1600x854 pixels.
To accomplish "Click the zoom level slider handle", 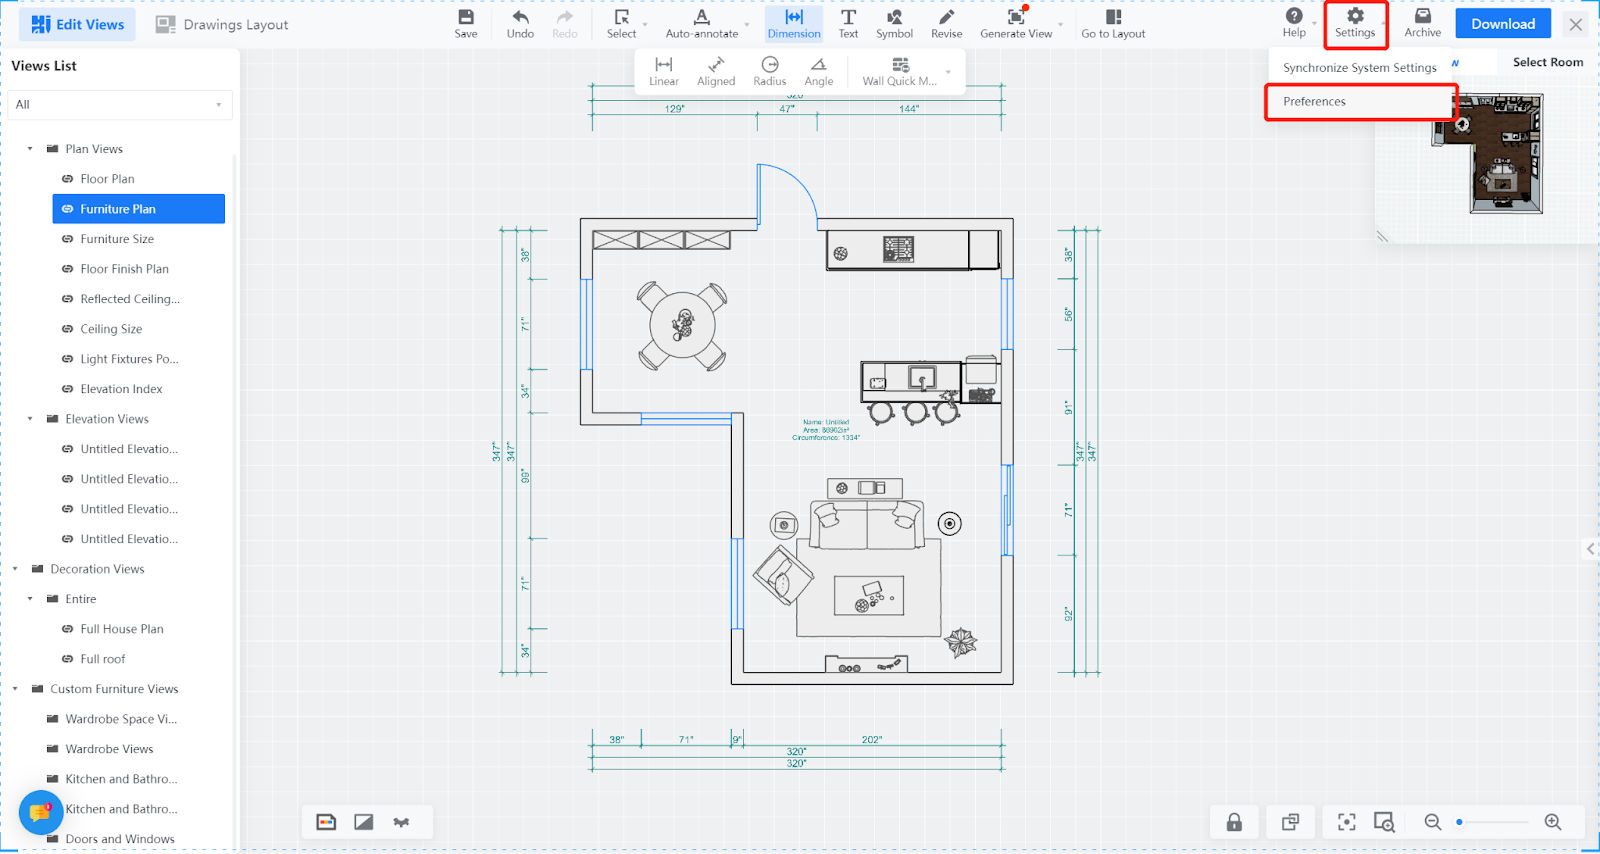I will tap(1460, 822).
